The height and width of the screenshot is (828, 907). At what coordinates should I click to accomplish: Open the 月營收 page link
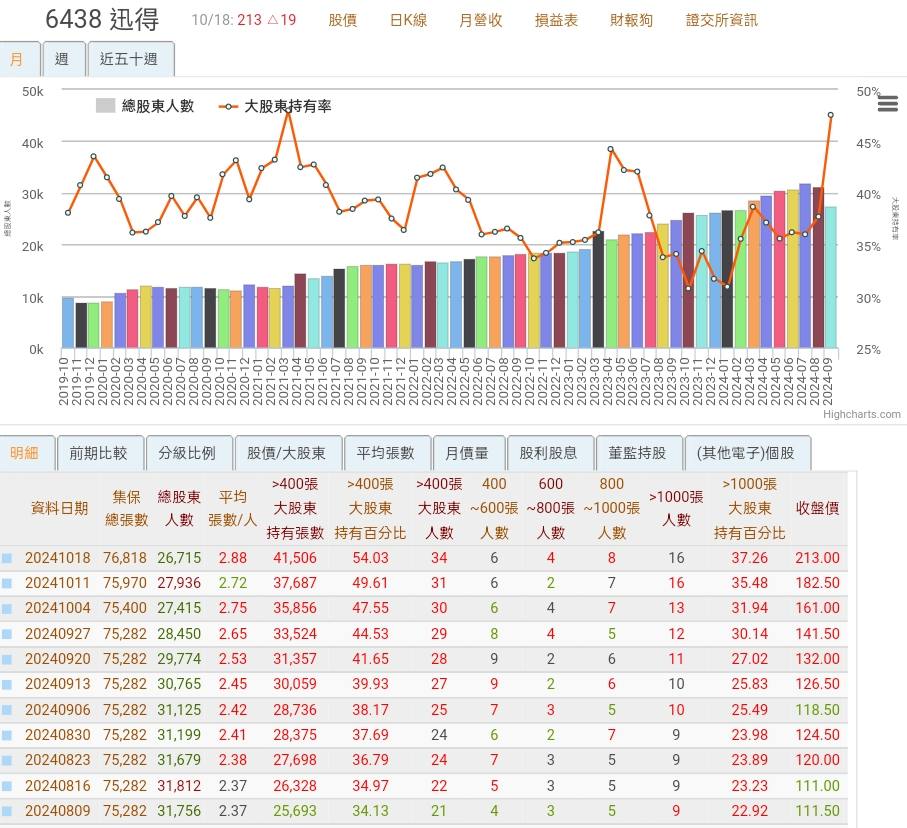pos(480,20)
